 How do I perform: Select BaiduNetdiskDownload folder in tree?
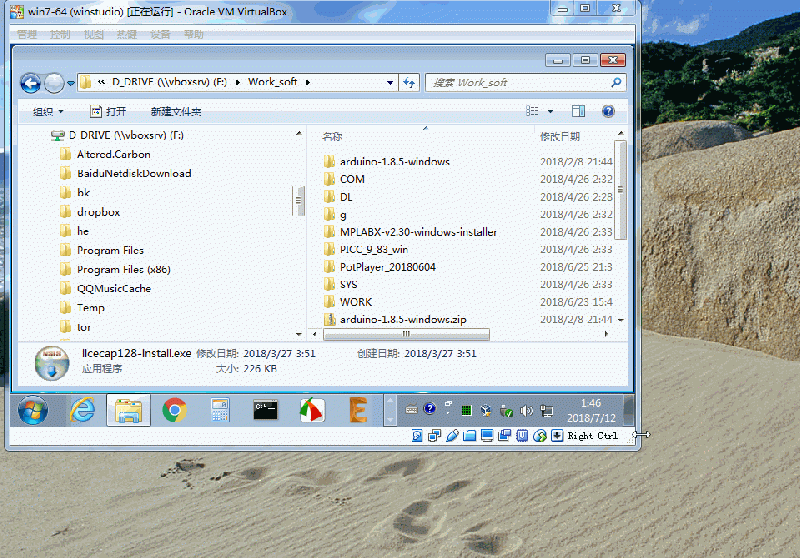(x=126, y=173)
